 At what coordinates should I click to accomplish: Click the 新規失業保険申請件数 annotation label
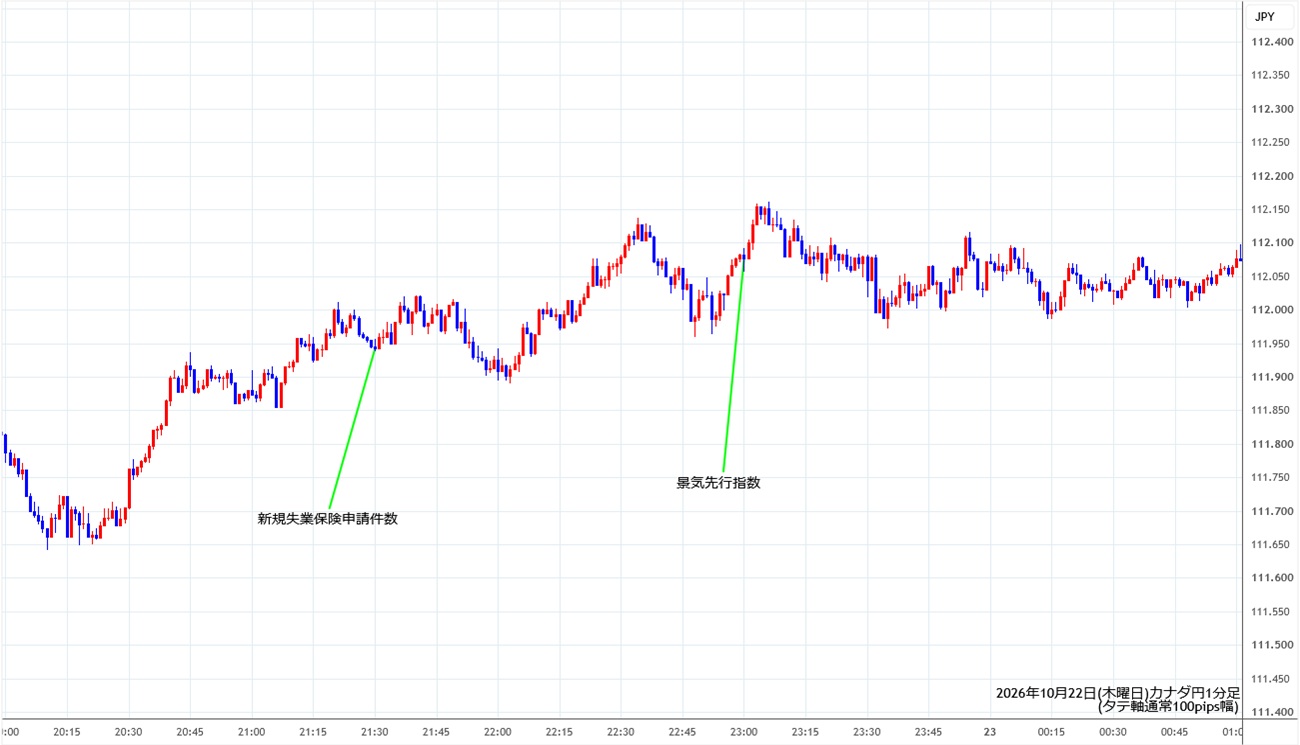[328, 518]
